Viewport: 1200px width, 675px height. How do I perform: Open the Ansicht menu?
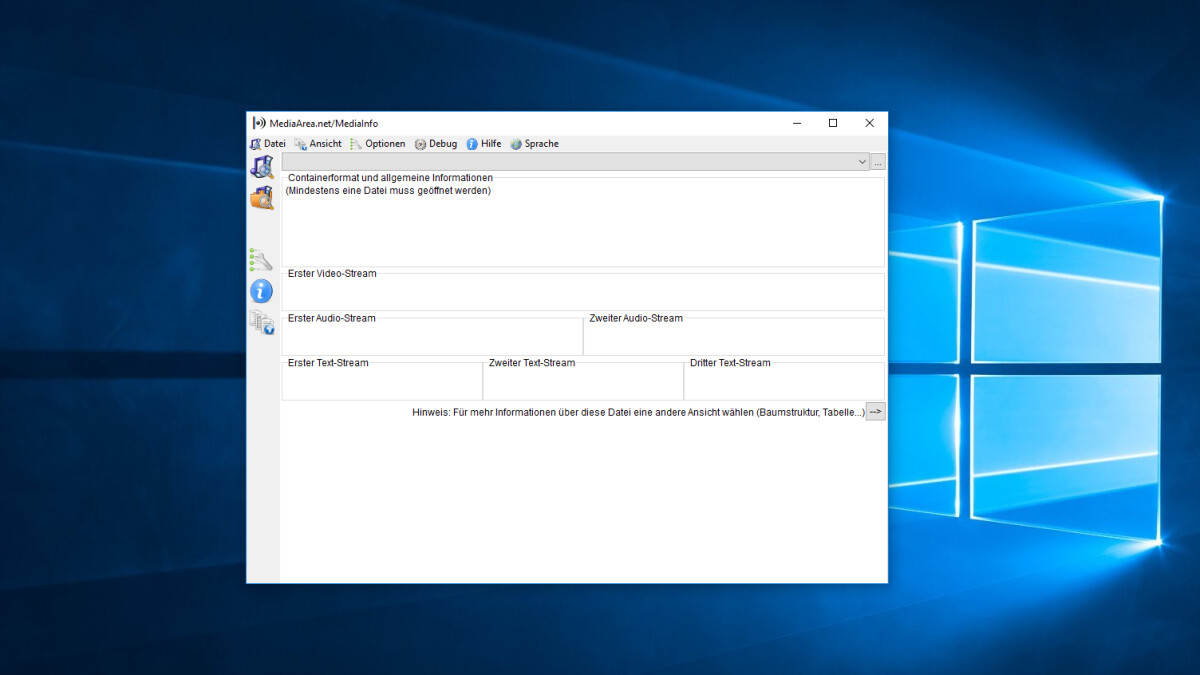coord(318,144)
